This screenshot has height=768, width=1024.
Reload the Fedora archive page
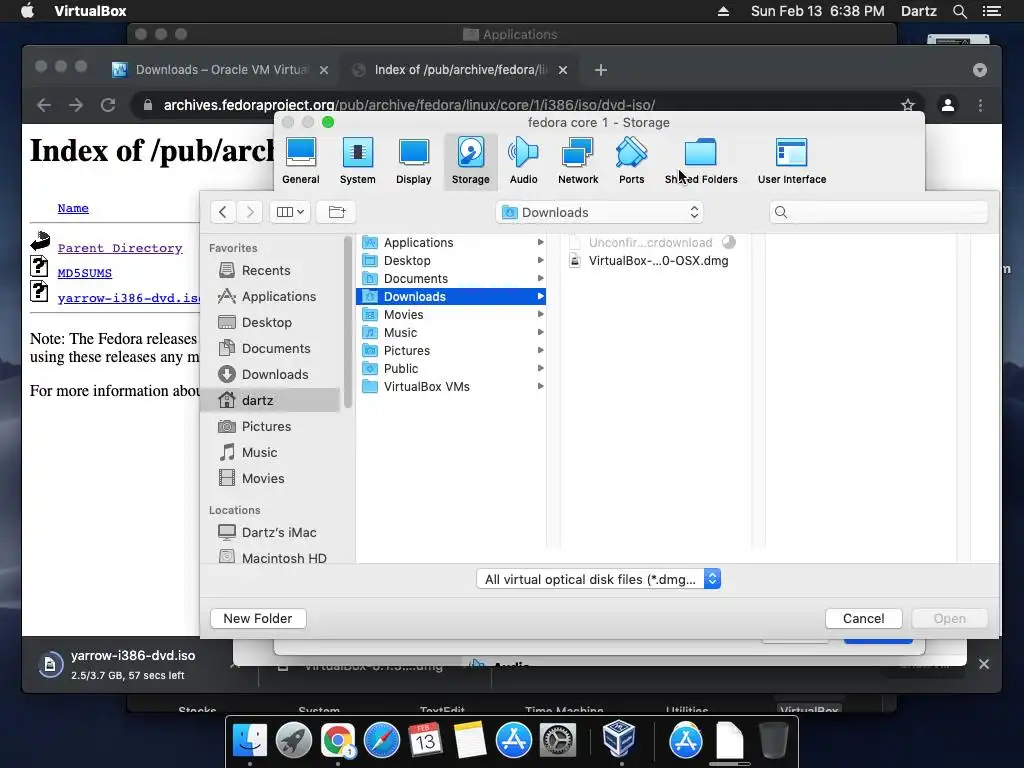[x=108, y=105]
